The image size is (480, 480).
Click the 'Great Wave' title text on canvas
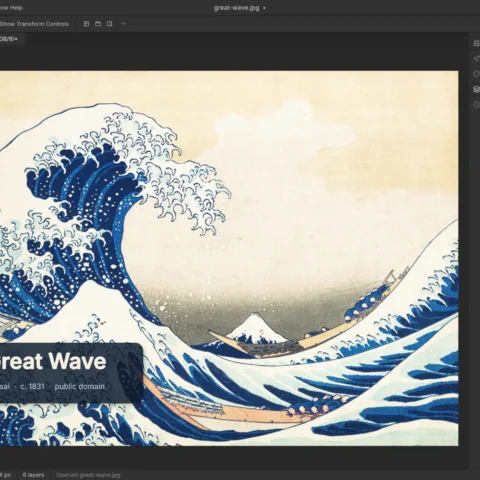53,361
